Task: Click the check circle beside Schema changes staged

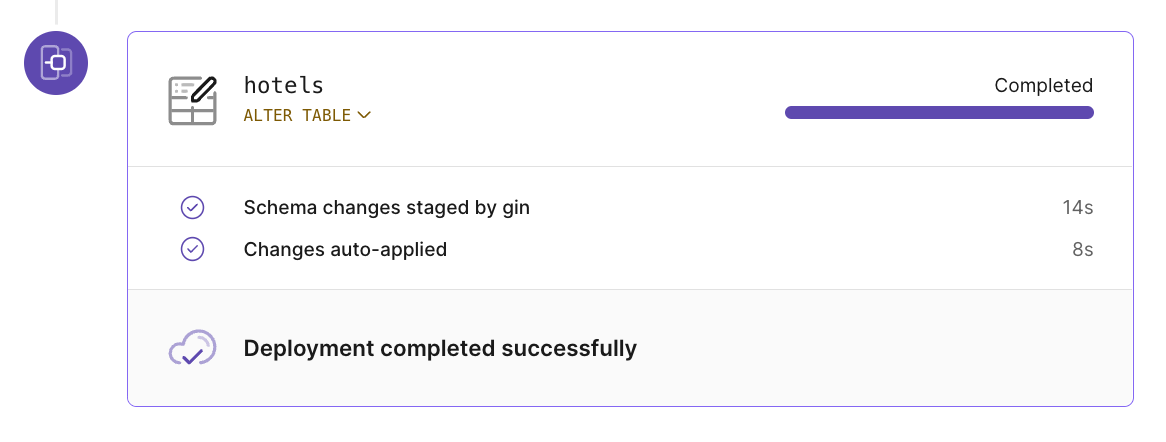Action: (192, 208)
